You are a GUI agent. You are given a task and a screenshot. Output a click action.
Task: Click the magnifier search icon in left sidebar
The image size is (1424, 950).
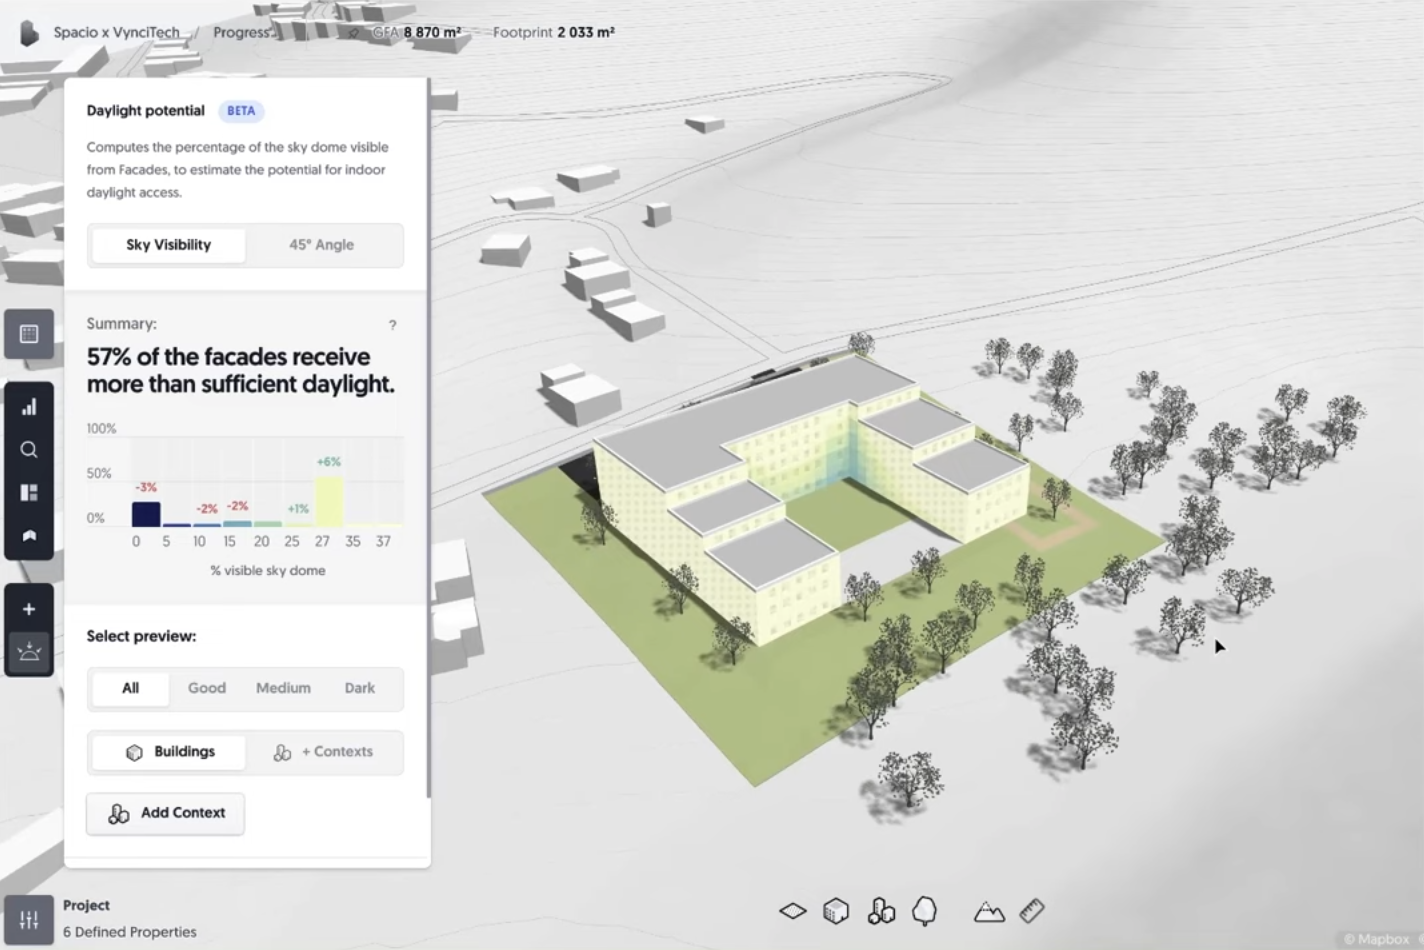pyautogui.click(x=29, y=450)
